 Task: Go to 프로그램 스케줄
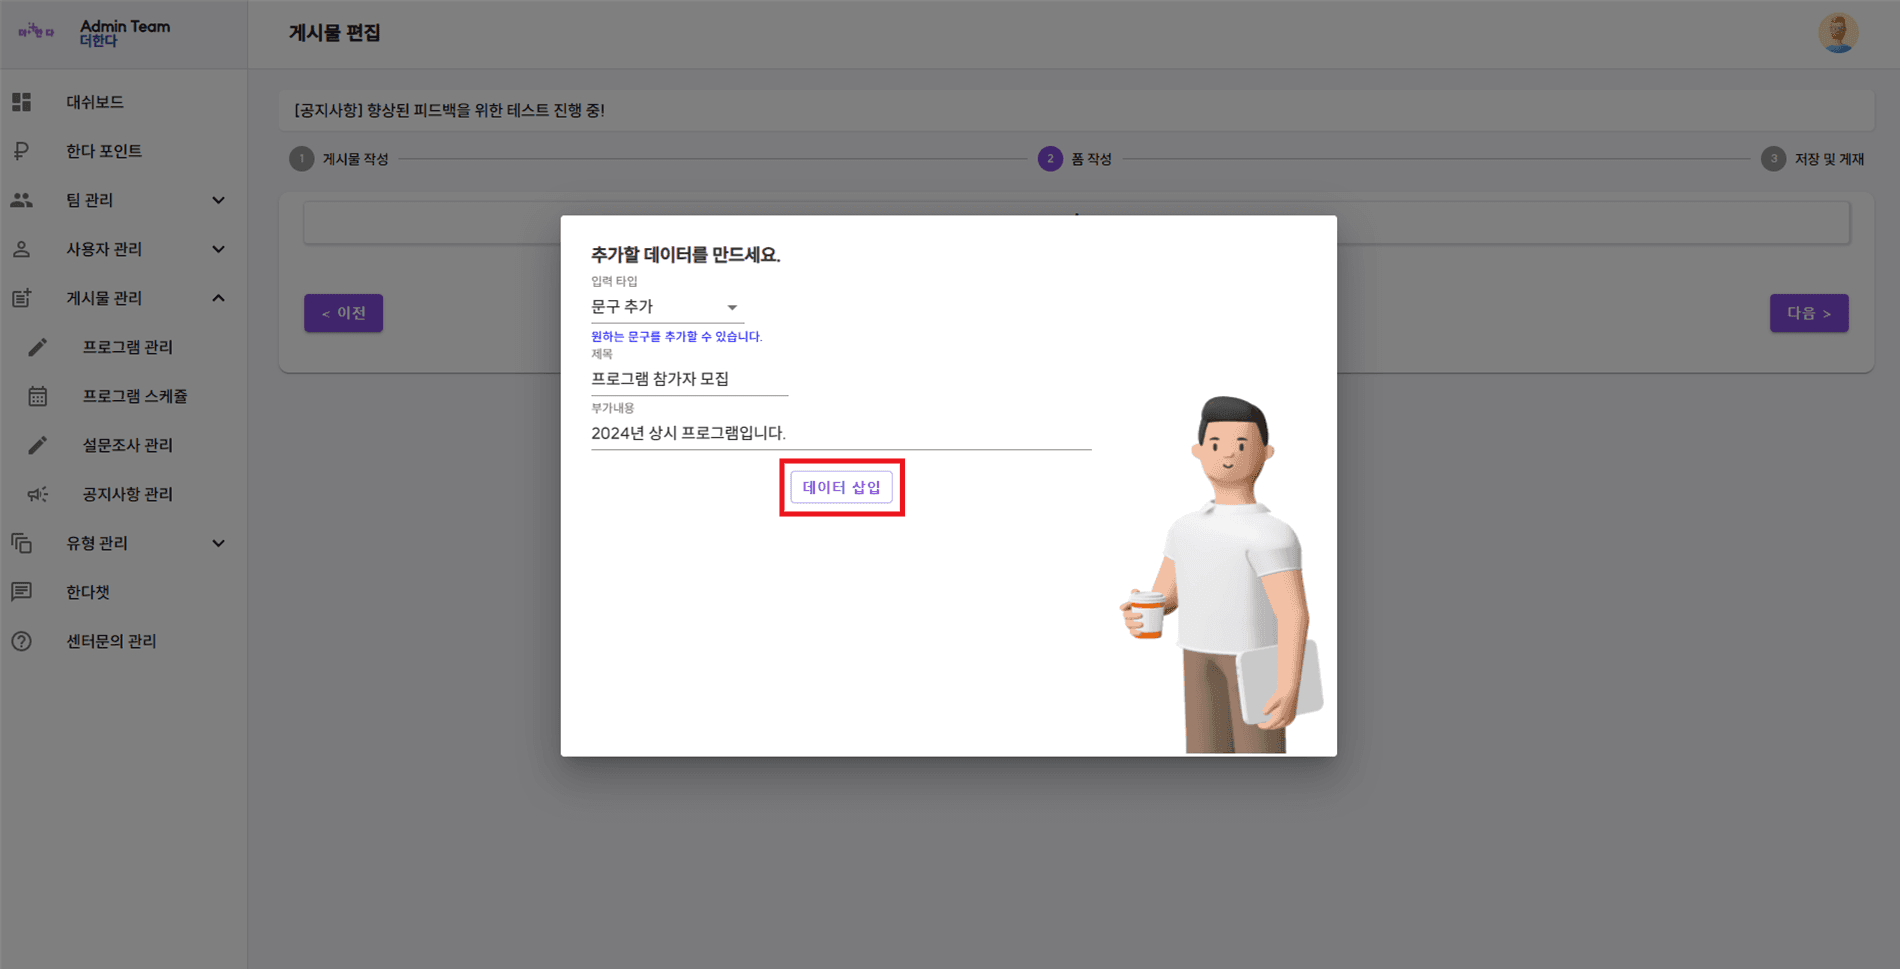coord(135,396)
